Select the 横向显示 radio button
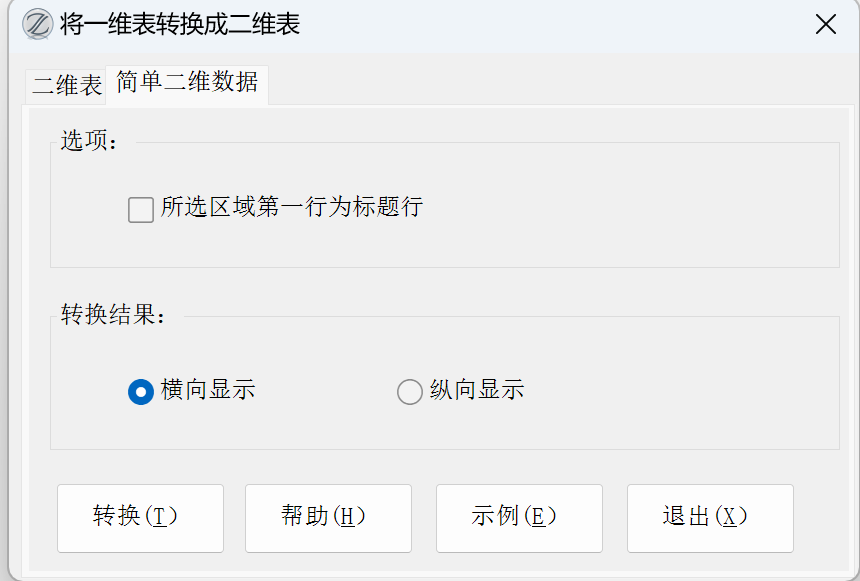860x581 pixels. tap(140, 391)
